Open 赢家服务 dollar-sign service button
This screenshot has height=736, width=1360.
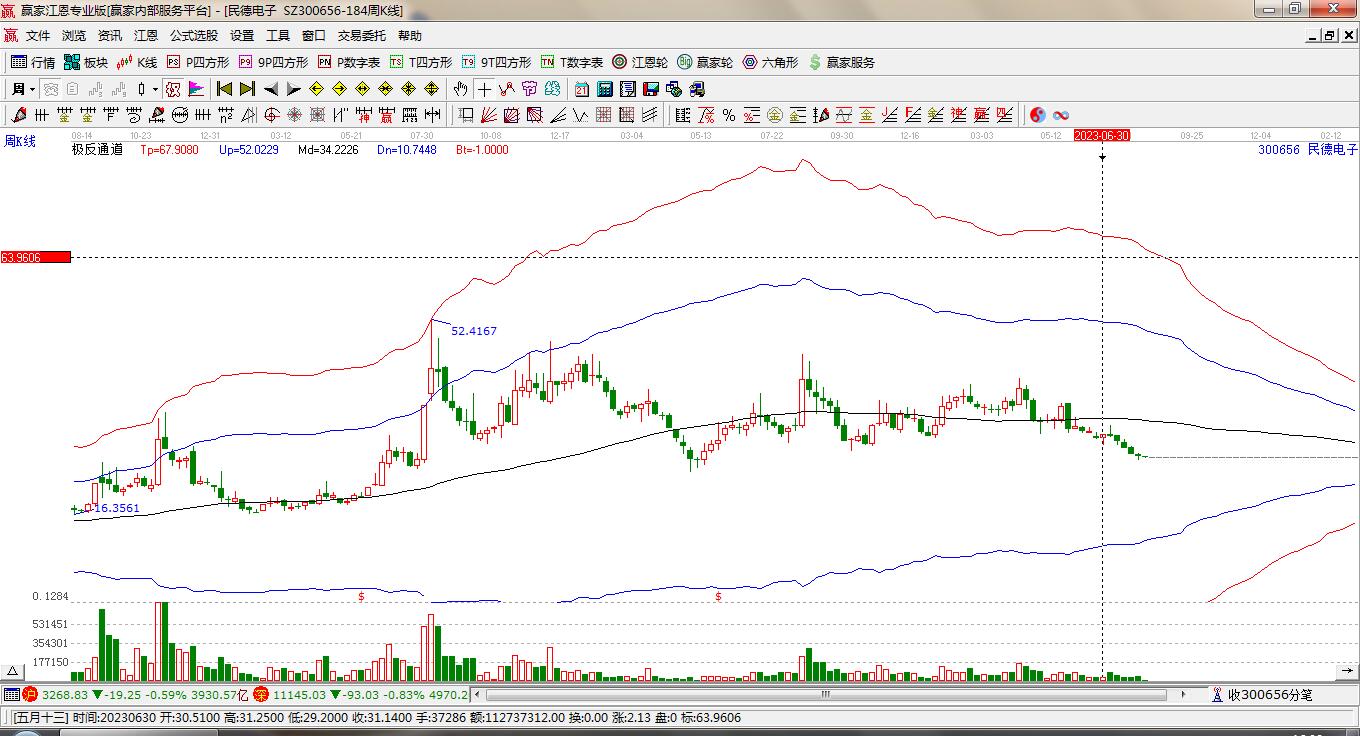click(842, 62)
